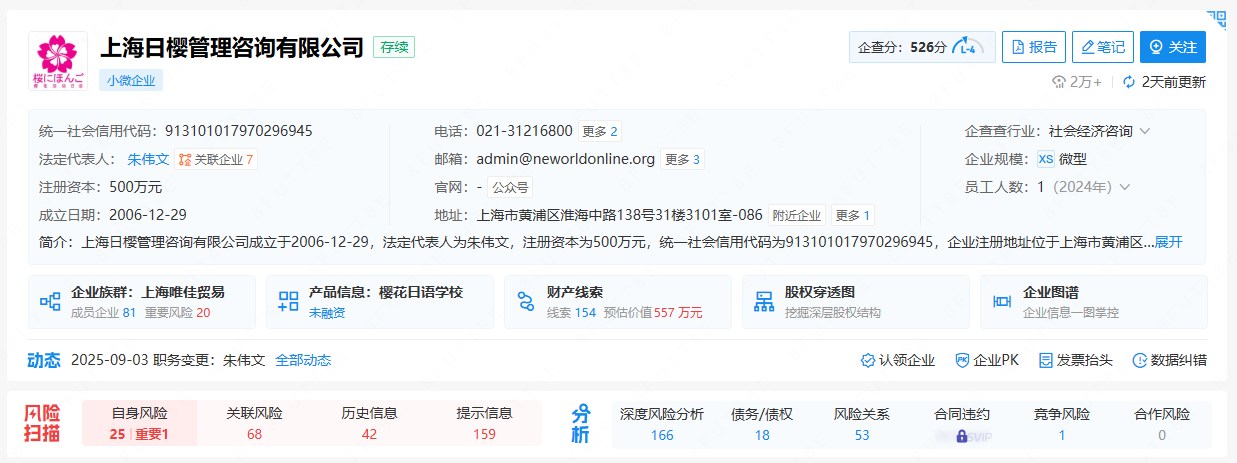Open 关联企业 7 tag
Image resolution: width=1237 pixels, height=463 pixels.
point(216,159)
